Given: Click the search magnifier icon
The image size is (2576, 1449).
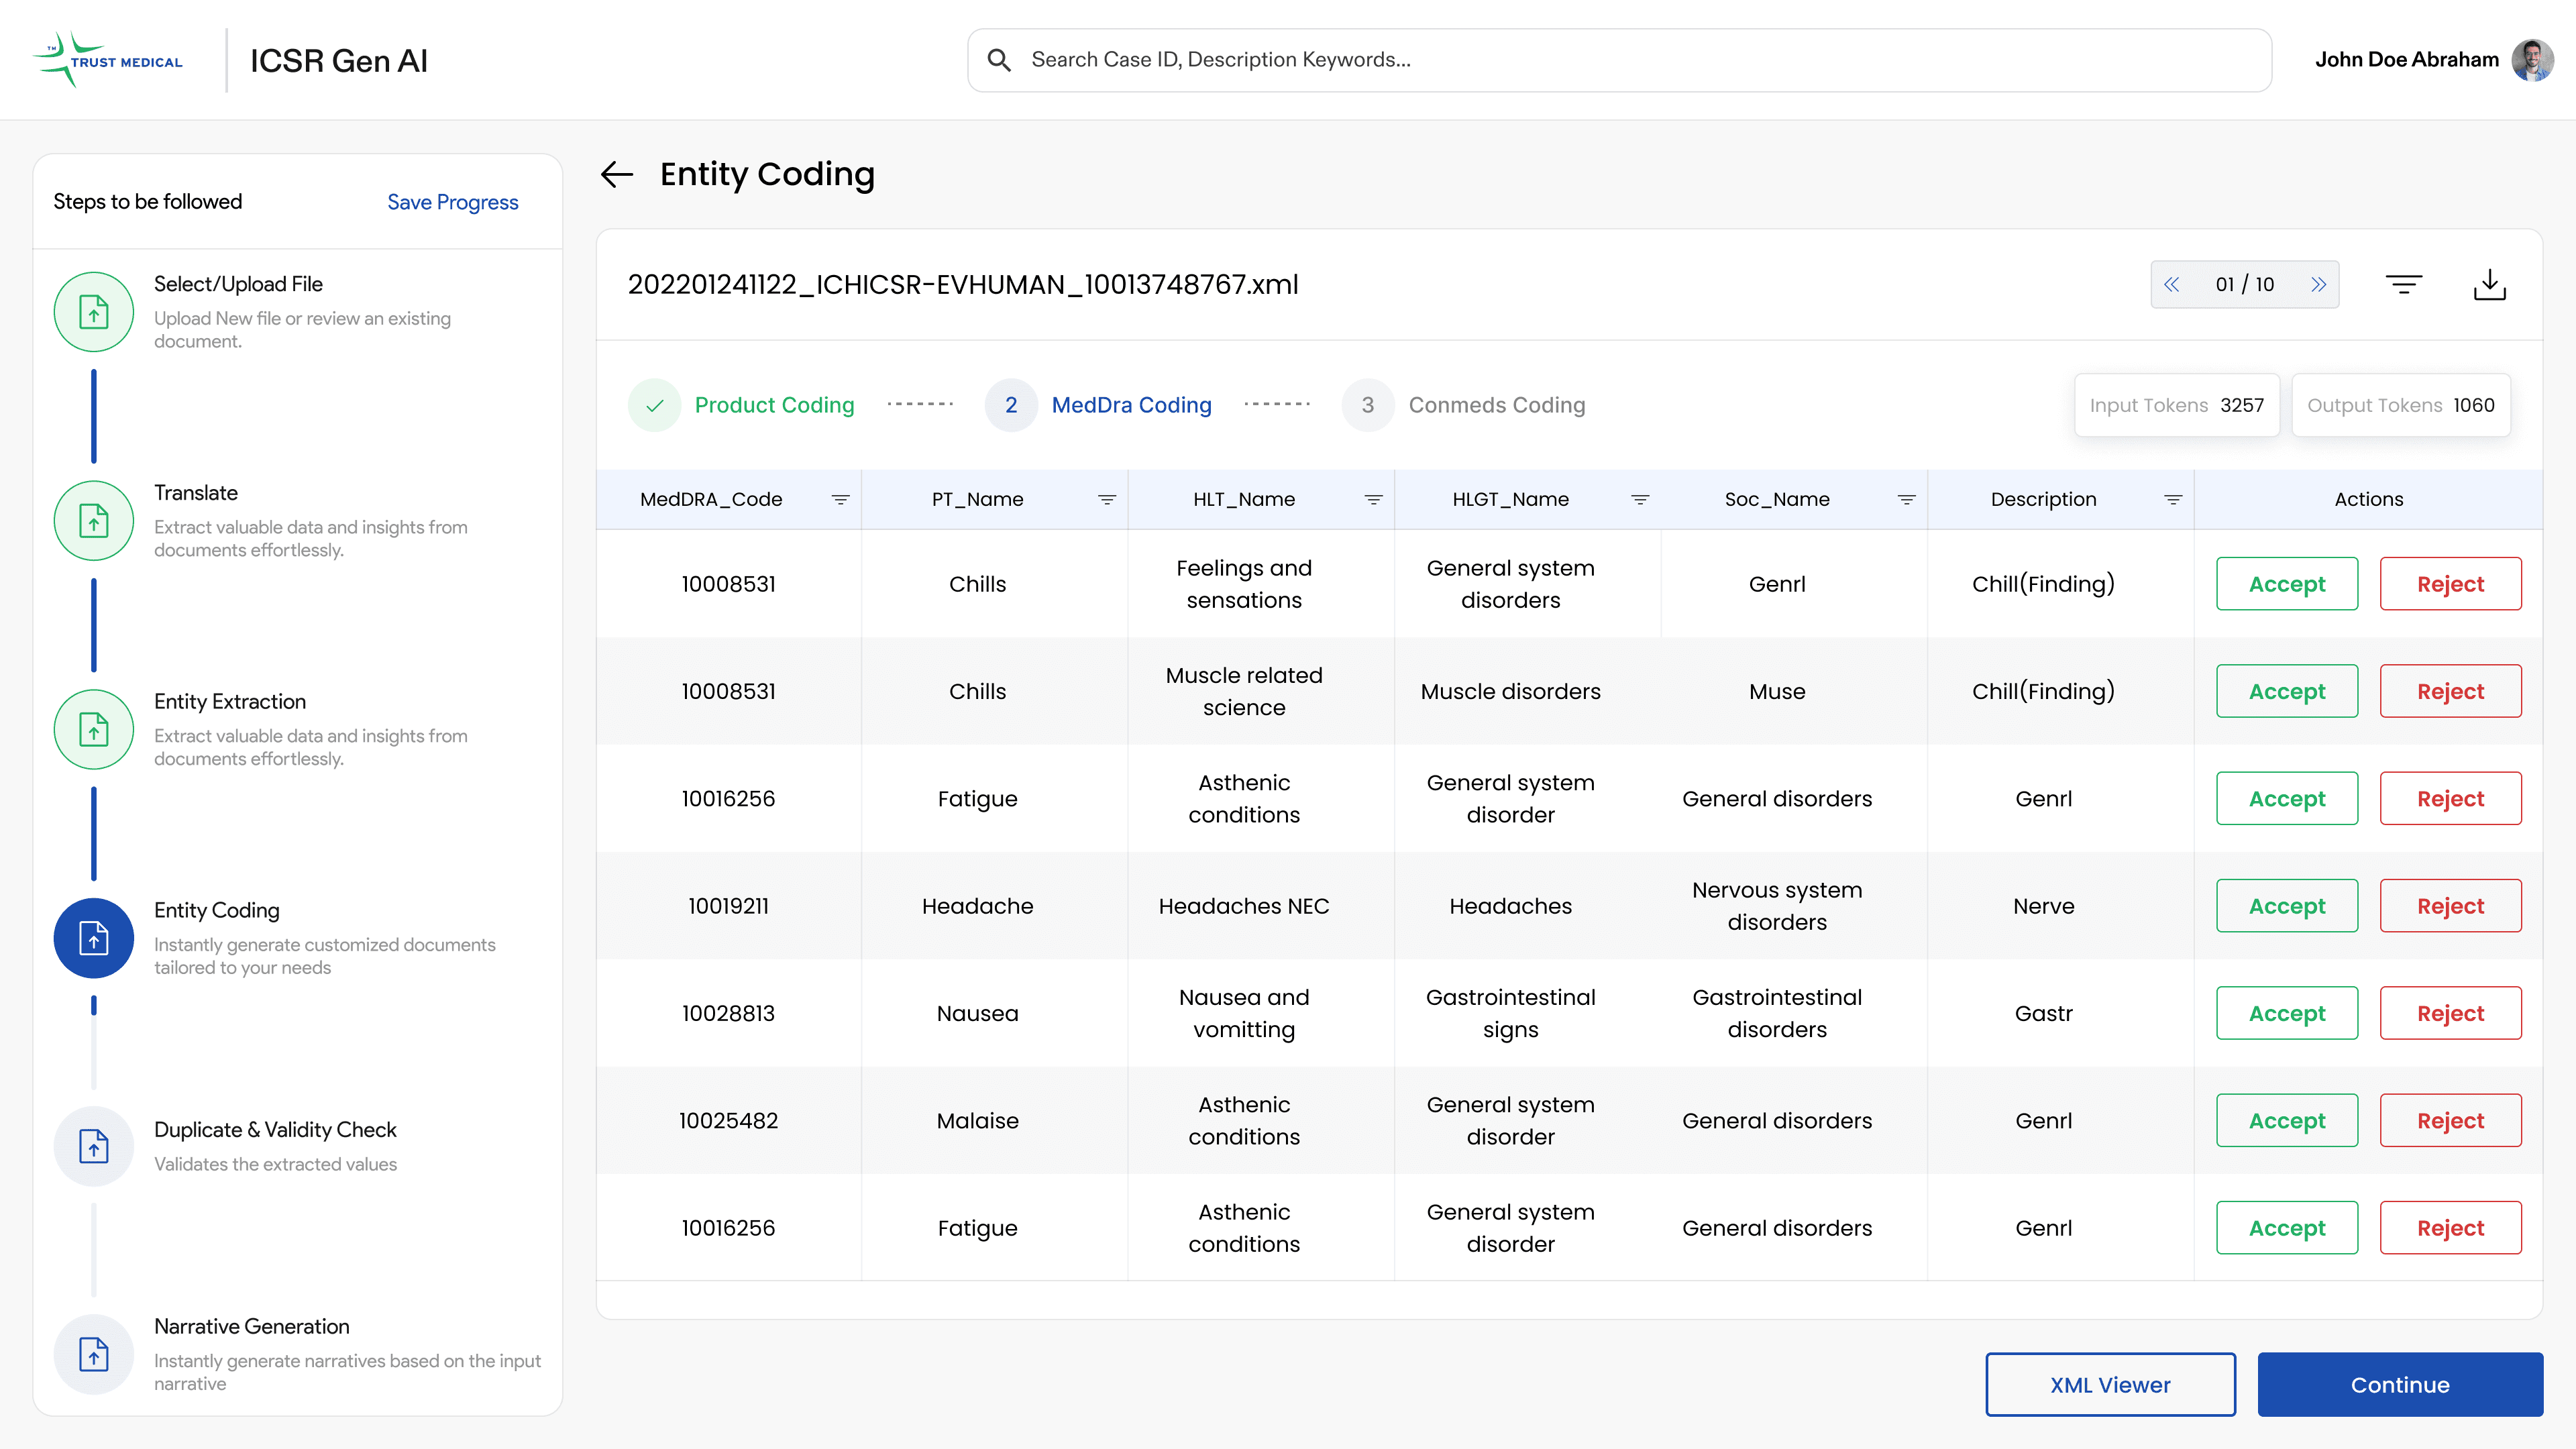Looking at the screenshot, I should (x=998, y=60).
